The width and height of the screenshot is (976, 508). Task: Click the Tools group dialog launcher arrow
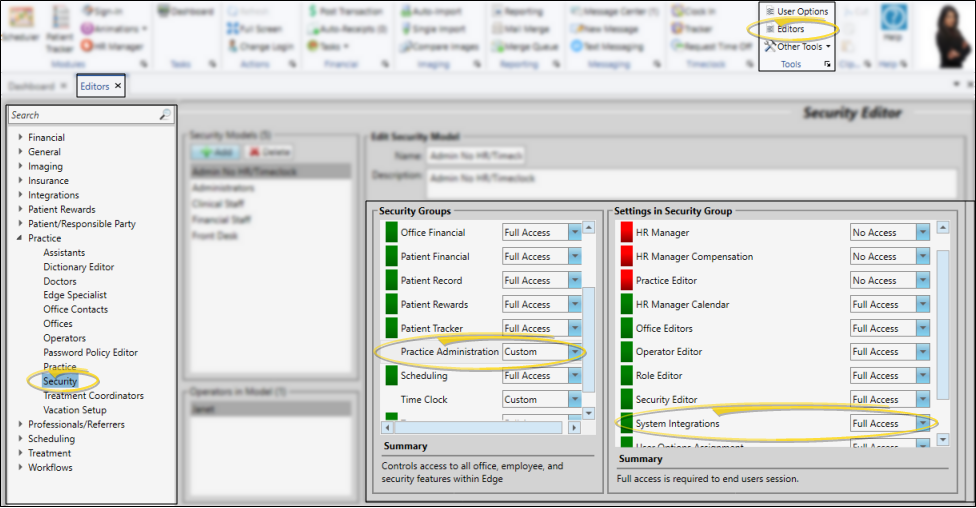(x=827, y=64)
